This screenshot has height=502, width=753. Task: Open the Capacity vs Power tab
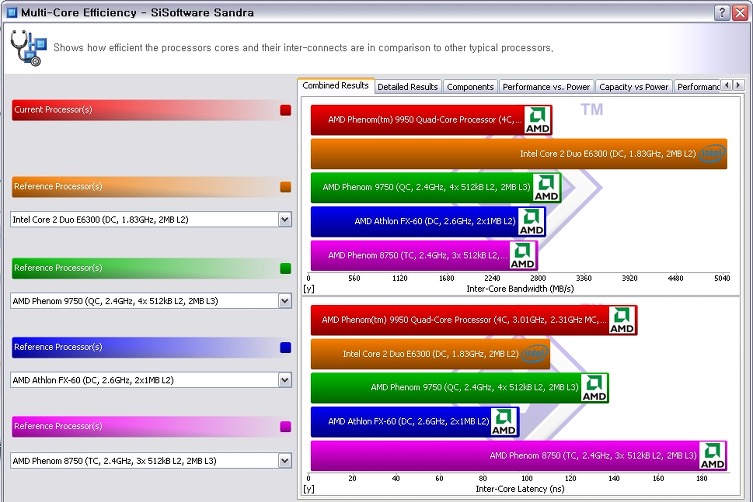(x=633, y=86)
